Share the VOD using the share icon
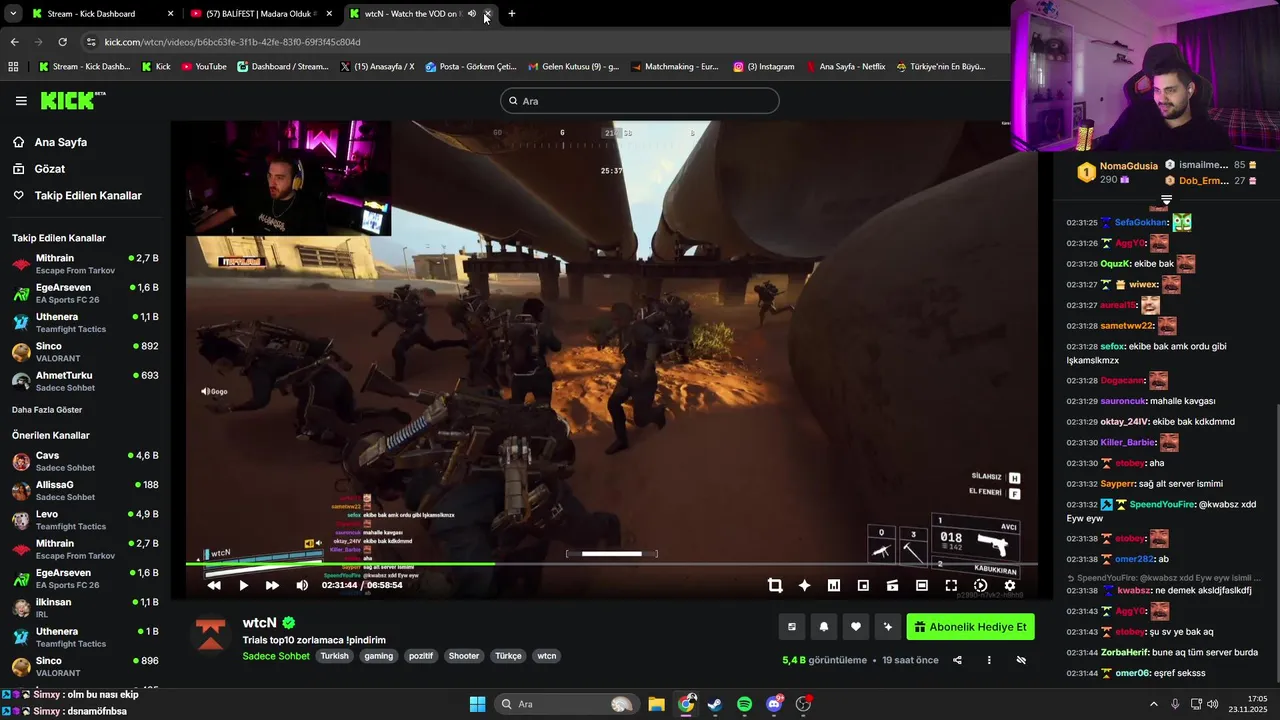 tap(957, 660)
